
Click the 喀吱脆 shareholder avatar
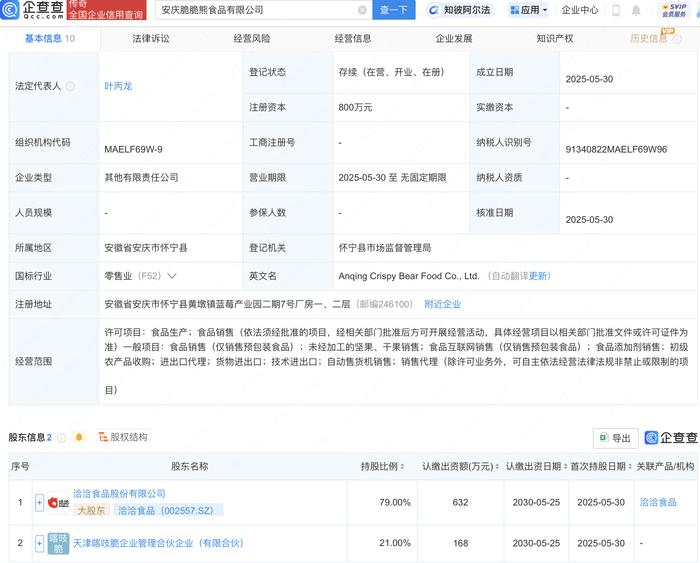click(x=58, y=543)
